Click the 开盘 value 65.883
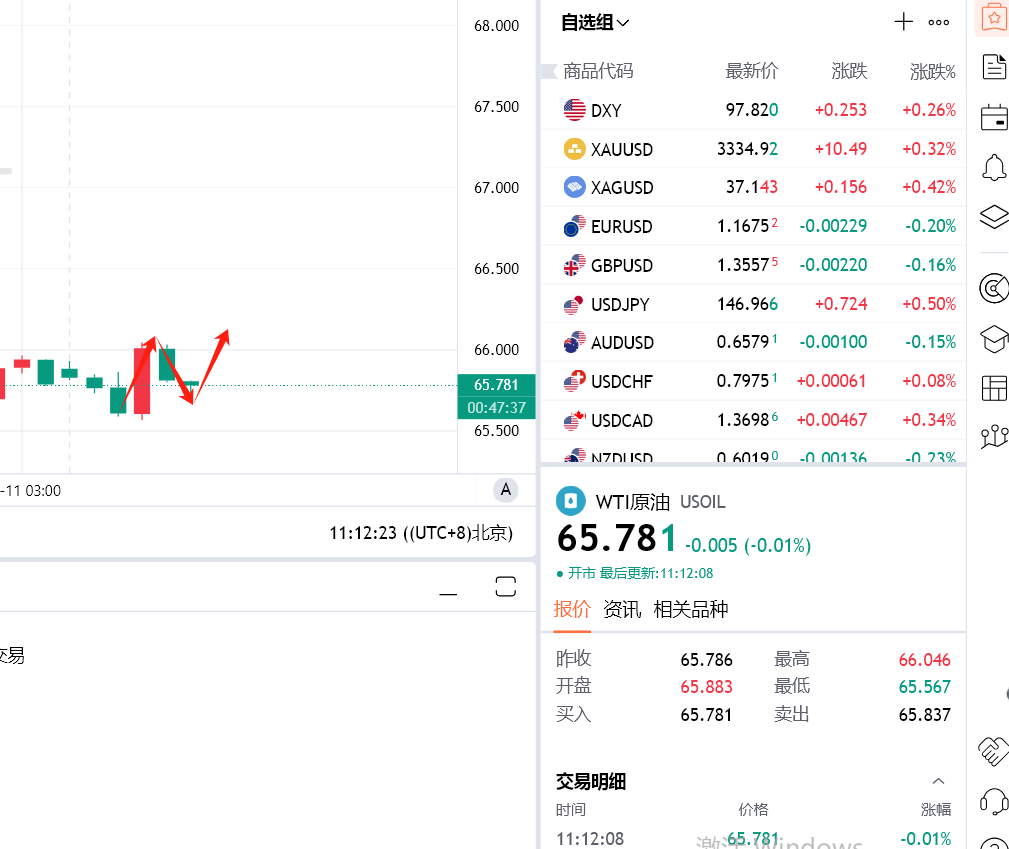 [x=707, y=687]
